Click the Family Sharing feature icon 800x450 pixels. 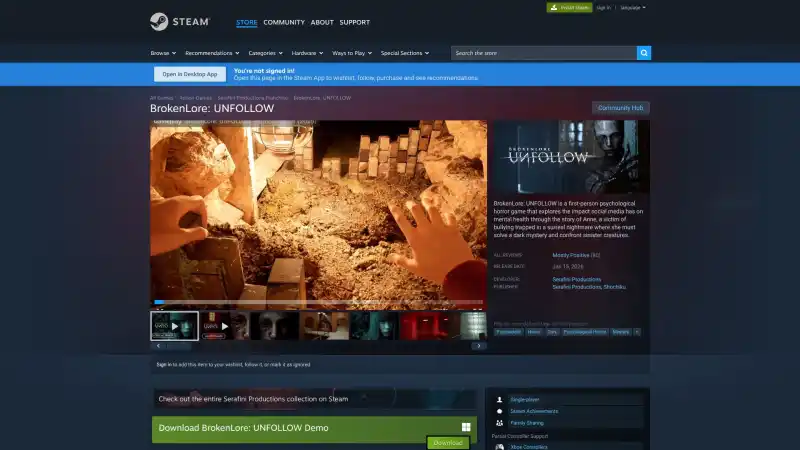pyautogui.click(x=499, y=423)
